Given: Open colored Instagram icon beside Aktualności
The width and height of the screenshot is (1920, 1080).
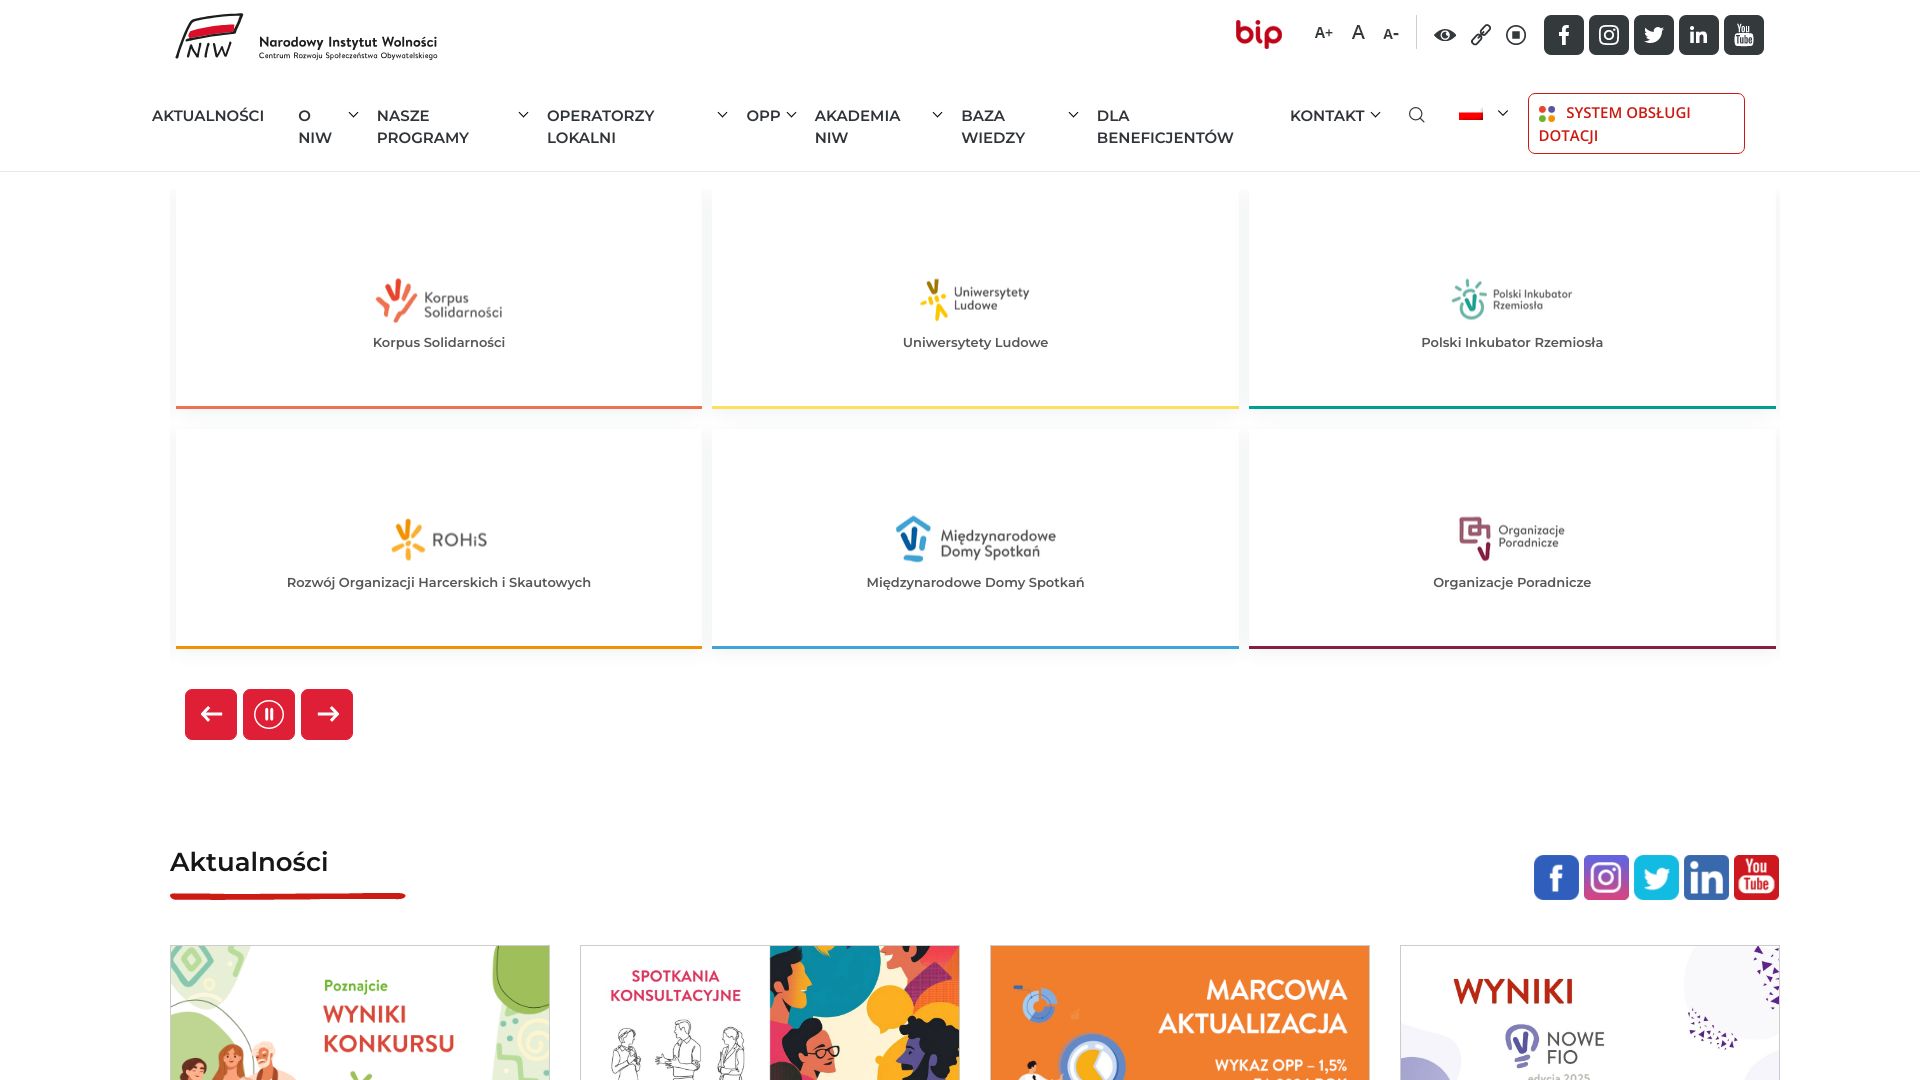Looking at the screenshot, I should click(x=1606, y=878).
